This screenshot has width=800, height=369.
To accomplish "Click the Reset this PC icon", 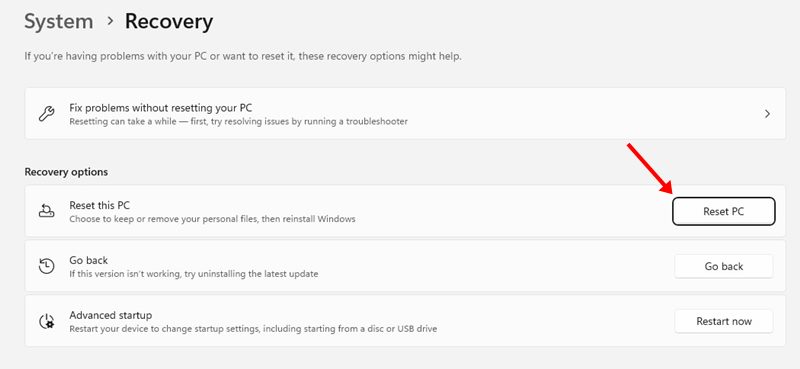I will (x=46, y=211).
